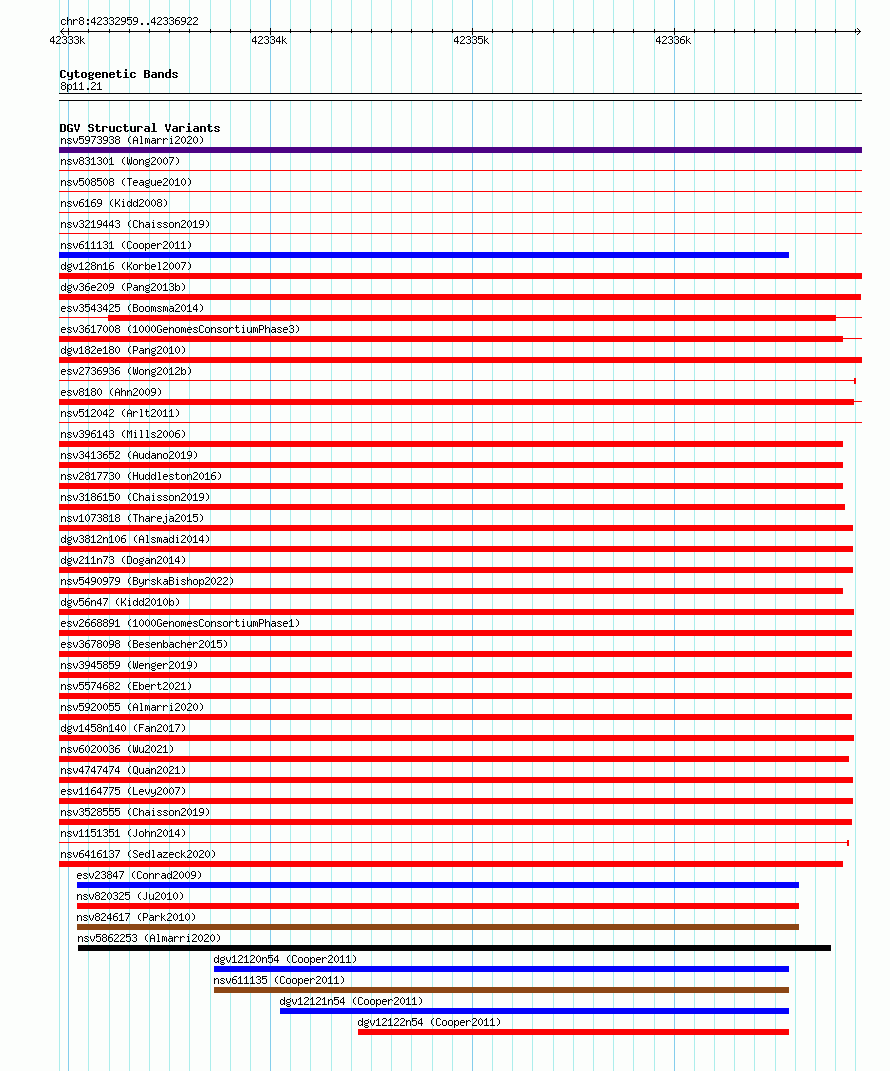
Task: Click the red bar of dgv12122n54
Action: point(573,1032)
